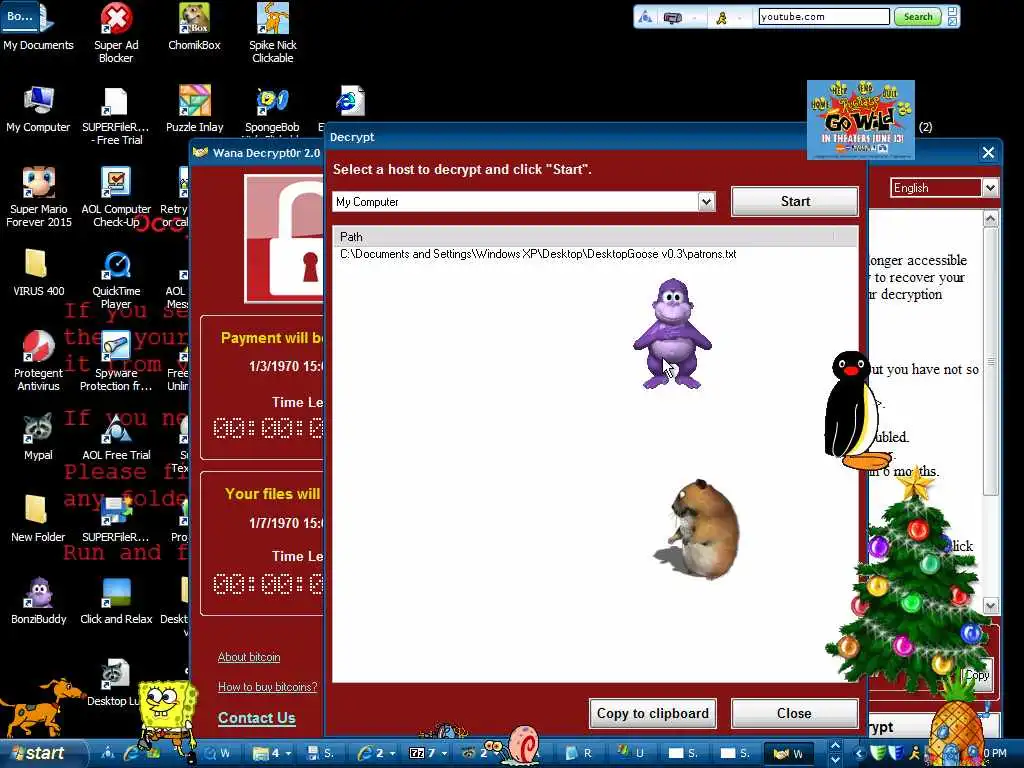Open Internet Explorer desktop shortcut
The height and width of the screenshot is (768, 1024).
click(349, 101)
